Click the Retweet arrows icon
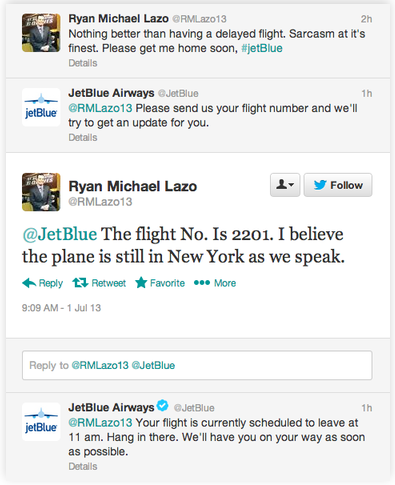The height and width of the screenshot is (485, 395). [x=80, y=283]
